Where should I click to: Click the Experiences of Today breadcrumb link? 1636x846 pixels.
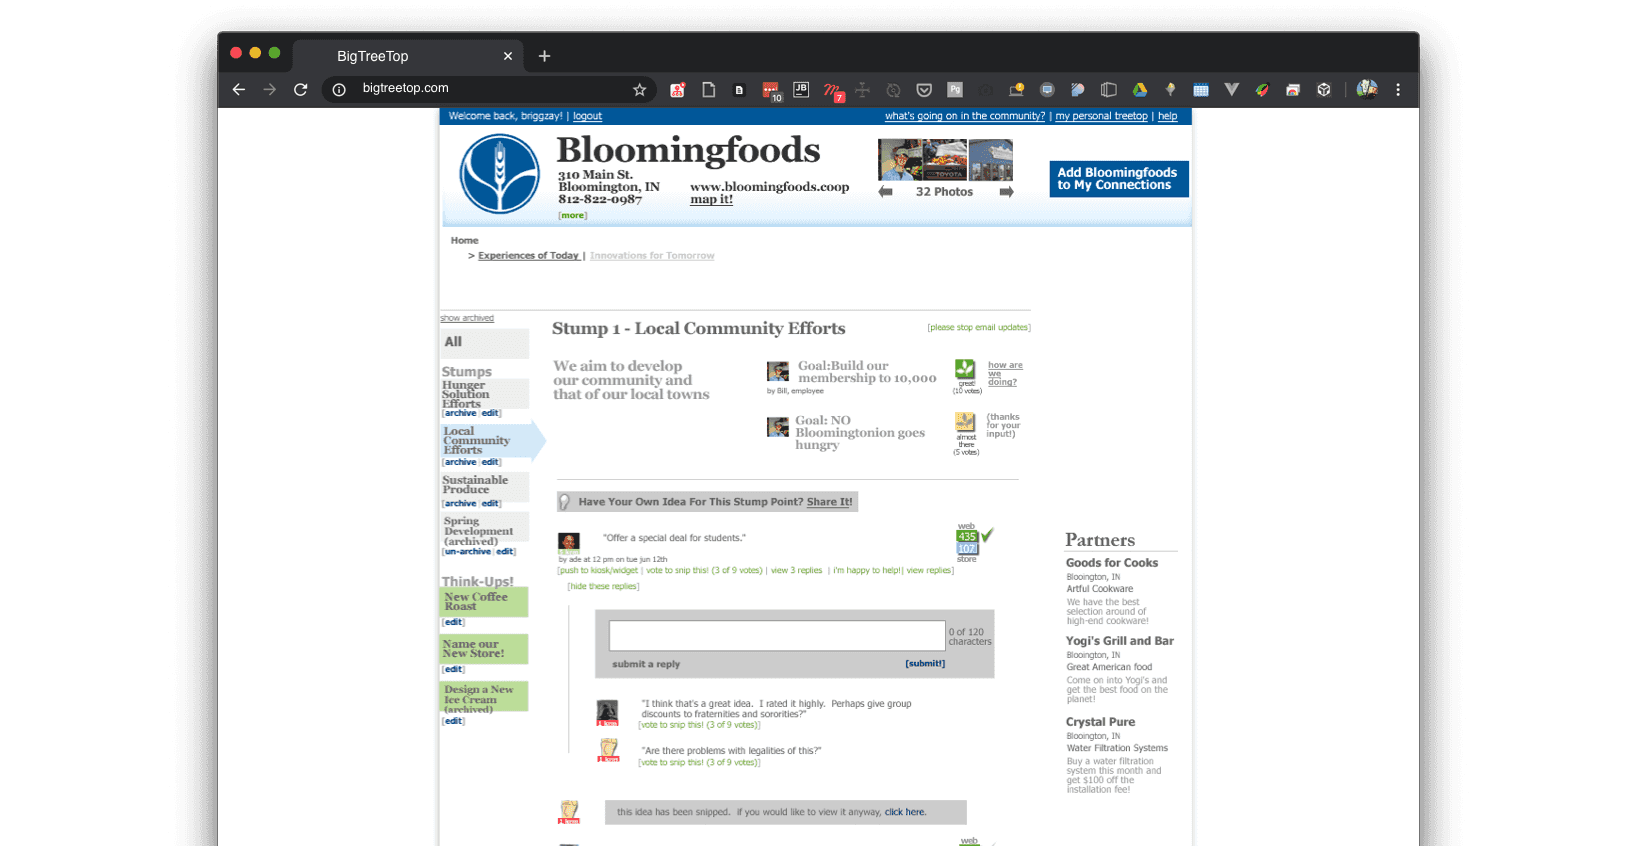pyautogui.click(x=528, y=256)
